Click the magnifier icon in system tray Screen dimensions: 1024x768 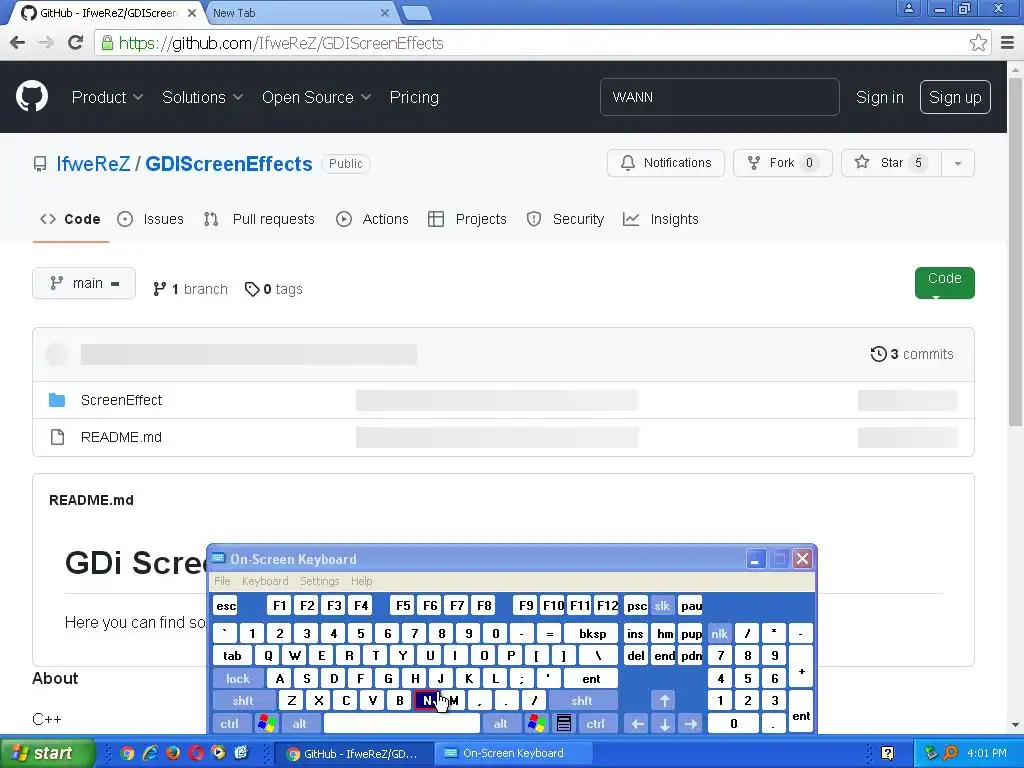tap(950, 753)
